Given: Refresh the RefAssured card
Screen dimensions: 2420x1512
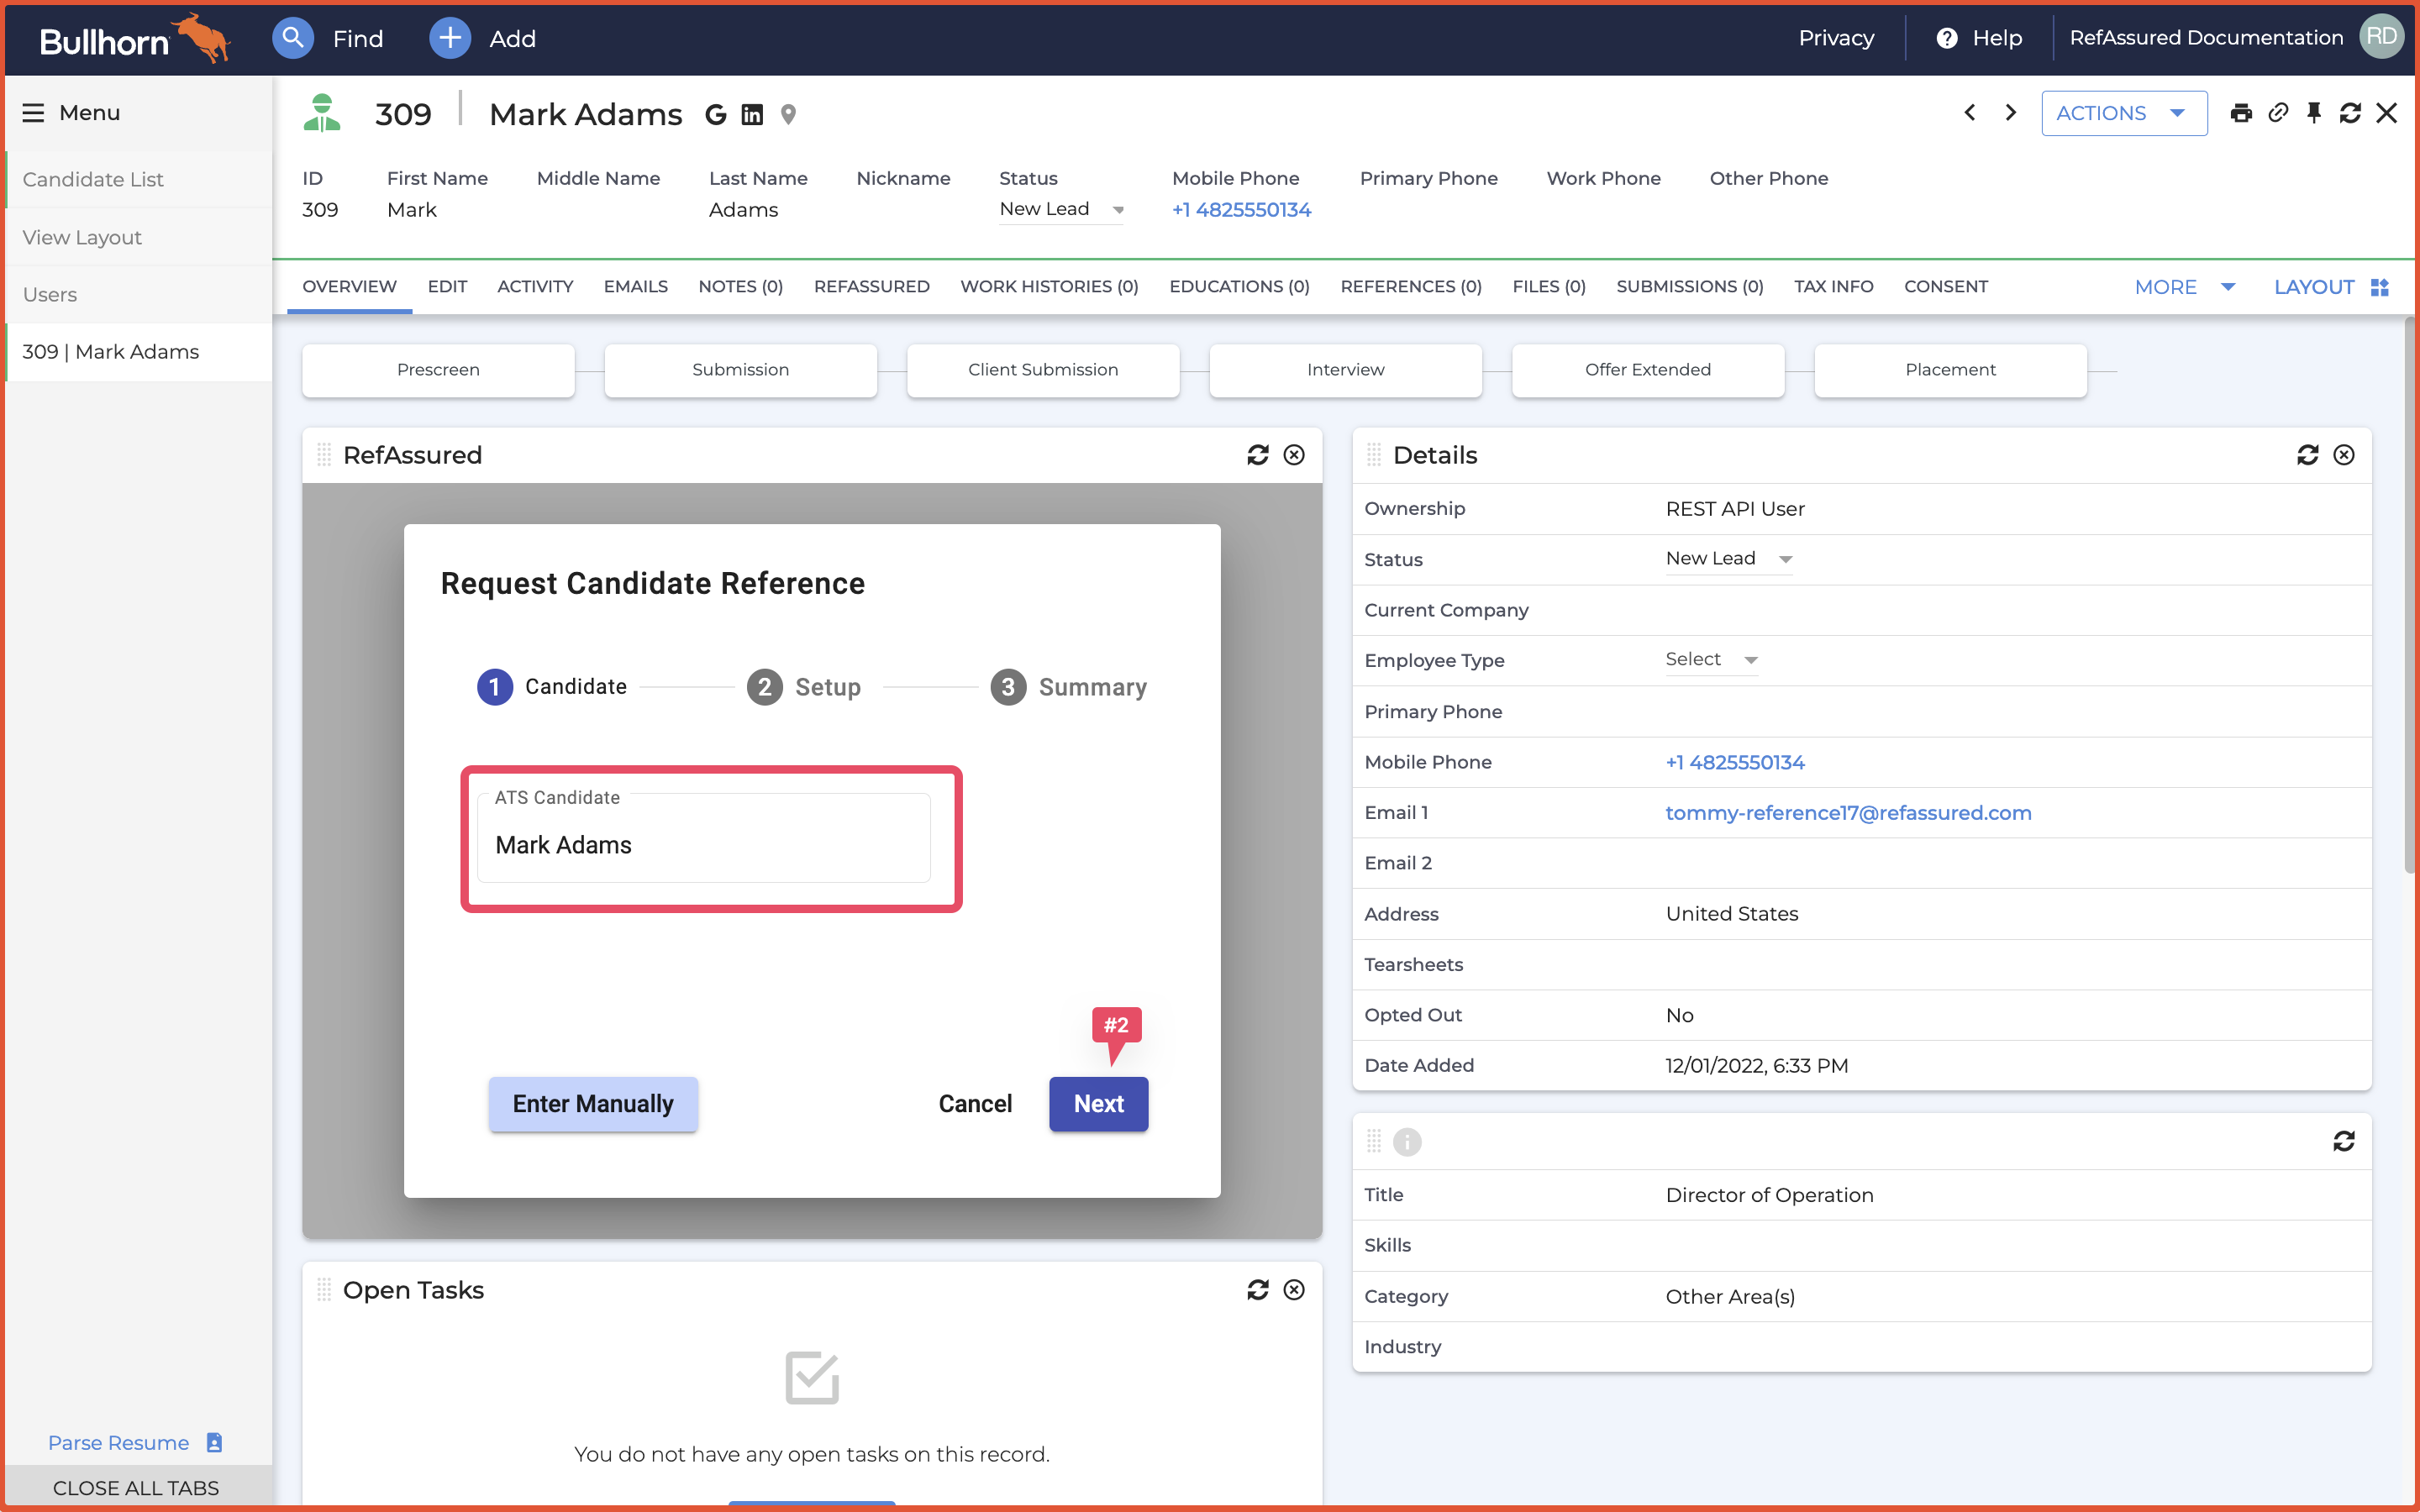Looking at the screenshot, I should click(x=1258, y=455).
